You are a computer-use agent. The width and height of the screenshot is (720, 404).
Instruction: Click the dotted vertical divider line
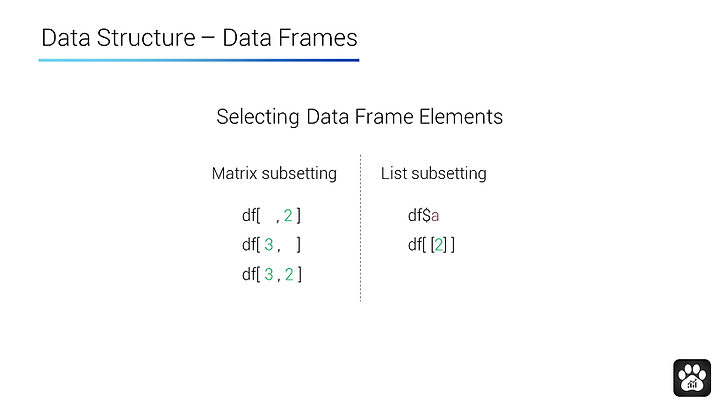[x=360, y=228]
